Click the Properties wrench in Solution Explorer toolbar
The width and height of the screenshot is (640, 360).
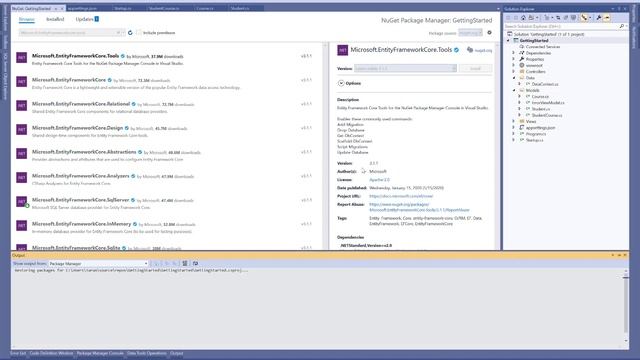point(599,18)
